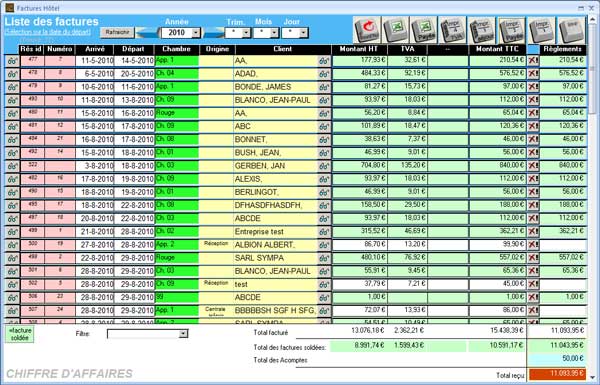600x385 pixels.
Task: Click the 'Montant TTC' column header
Action: (x=497, y=49)
